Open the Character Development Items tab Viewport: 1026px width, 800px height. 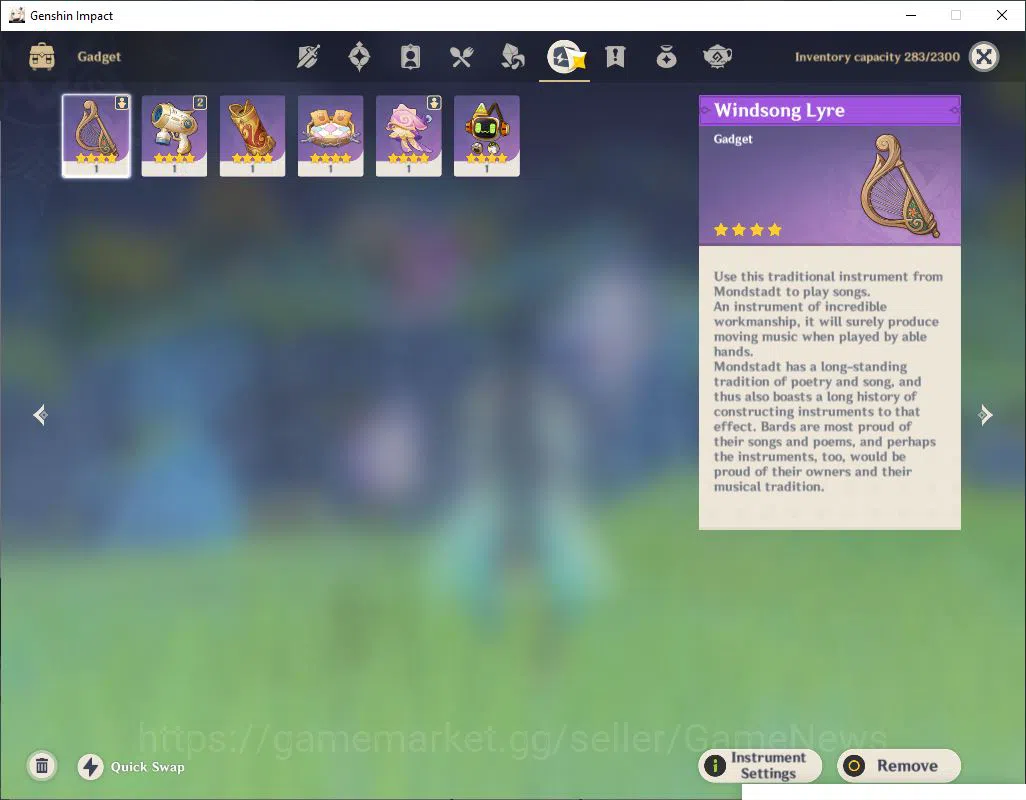click(x=410, y=57)
